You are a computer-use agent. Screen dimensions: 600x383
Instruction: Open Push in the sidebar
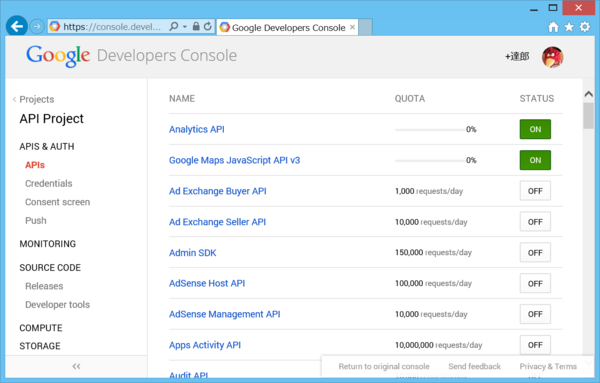(x=36, y=221)
